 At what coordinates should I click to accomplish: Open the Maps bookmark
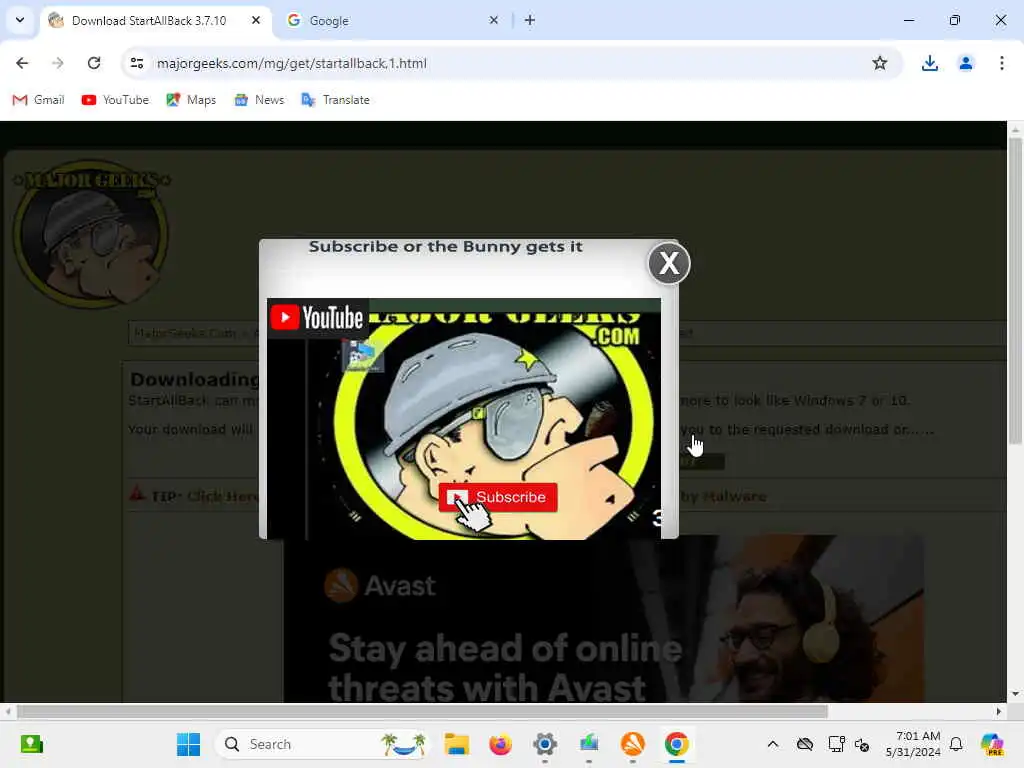click(191, 100)
